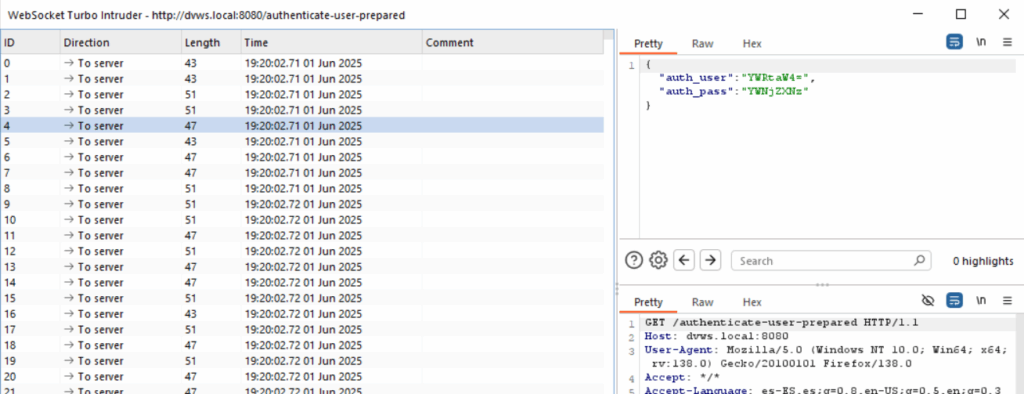Select message row with ID 7
Image resolution: width=1024 pixels, height=394 pixels.
302,172
